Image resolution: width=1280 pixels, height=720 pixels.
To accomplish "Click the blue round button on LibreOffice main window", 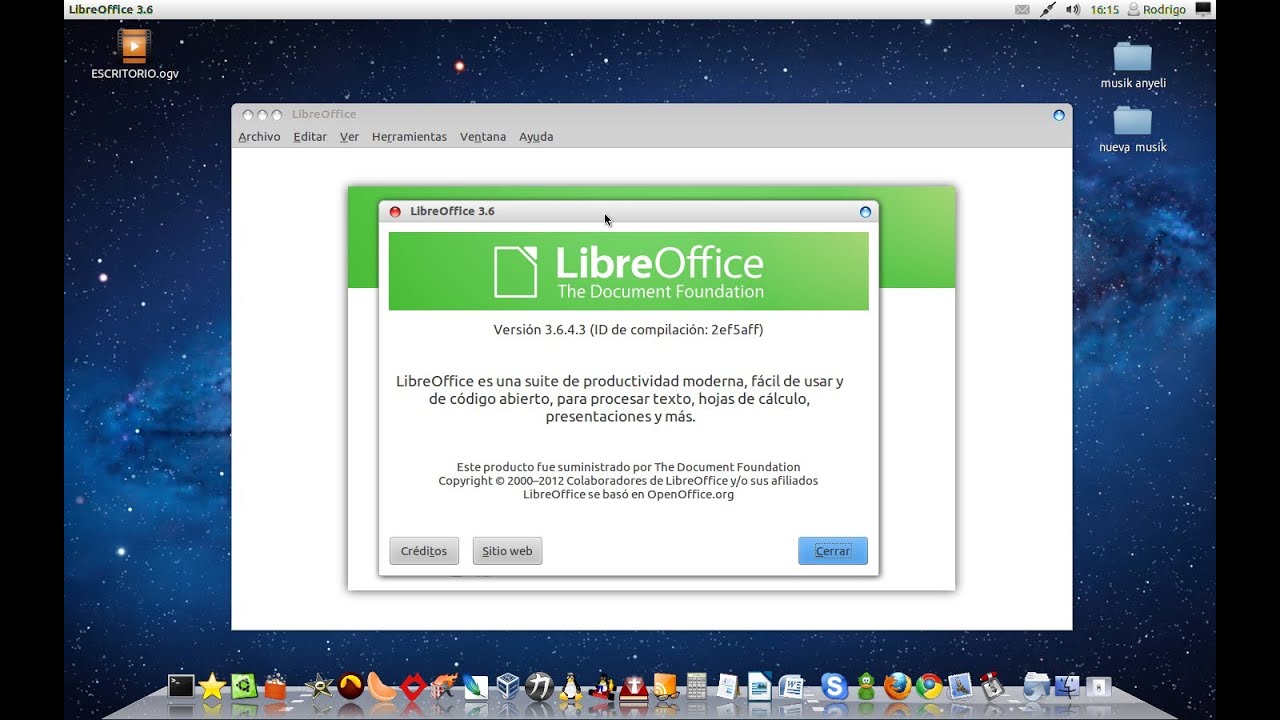I will click(x=1059, y=115).
